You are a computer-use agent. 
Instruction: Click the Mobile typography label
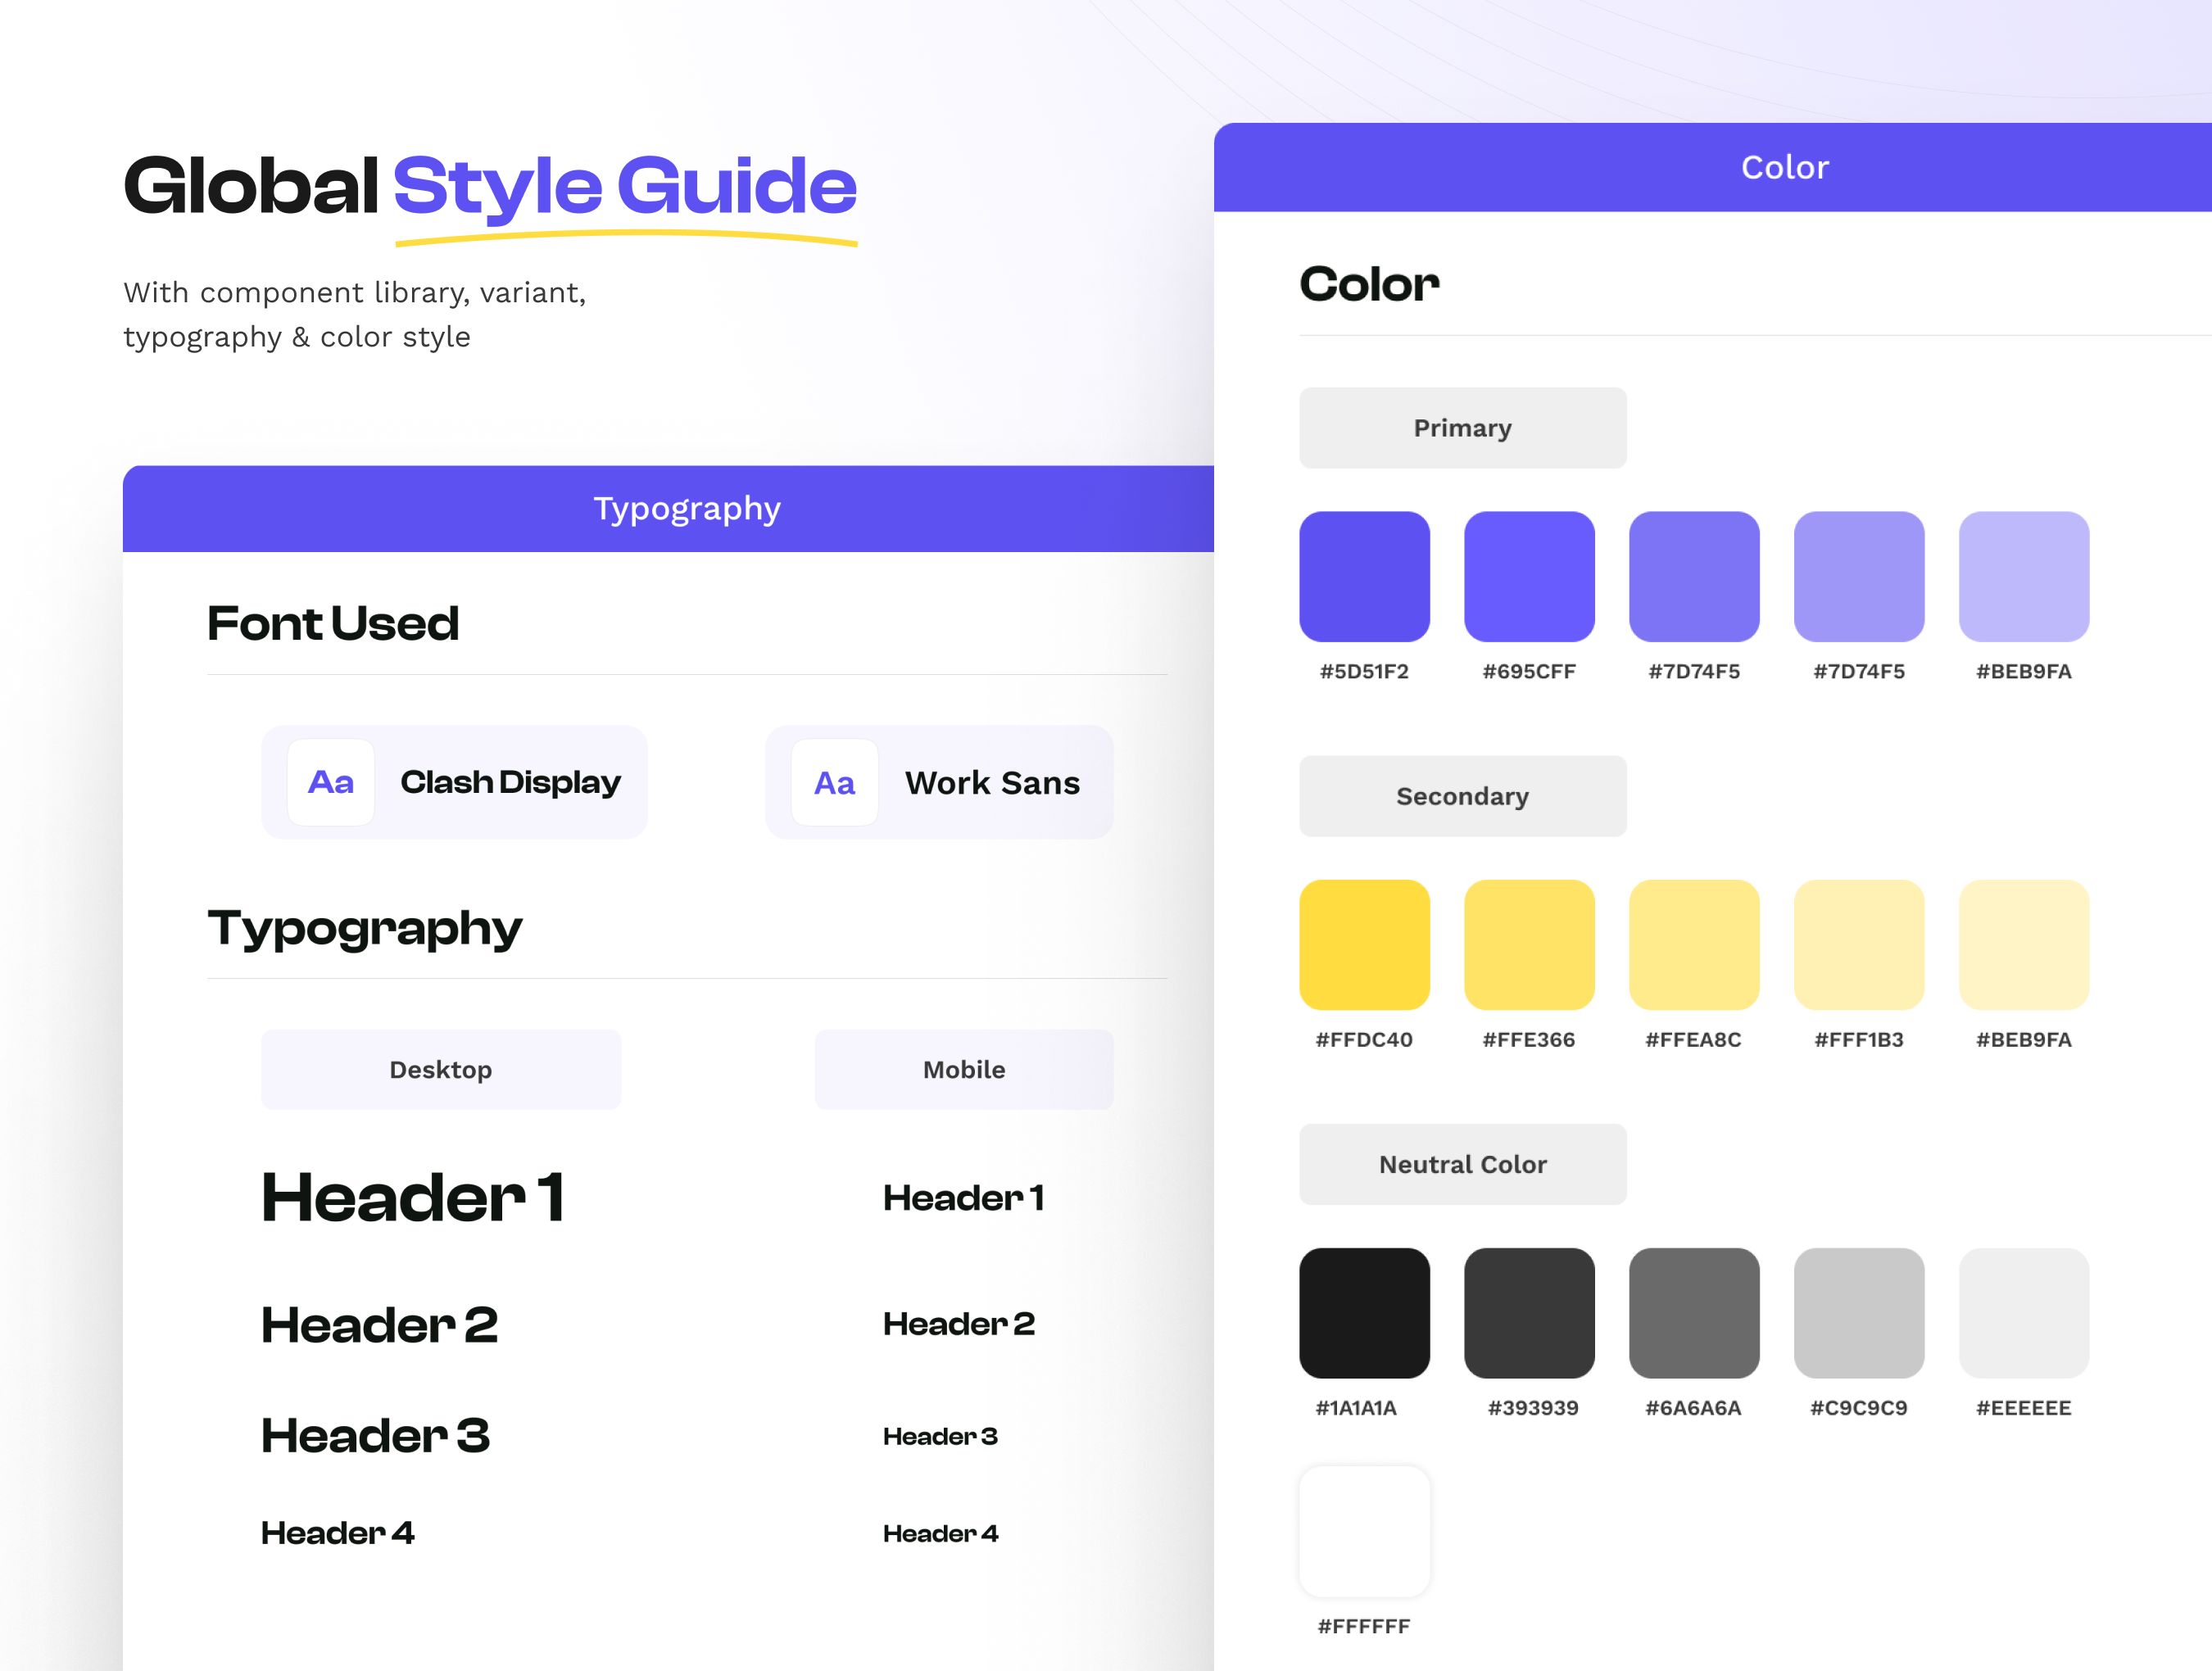963,1069
